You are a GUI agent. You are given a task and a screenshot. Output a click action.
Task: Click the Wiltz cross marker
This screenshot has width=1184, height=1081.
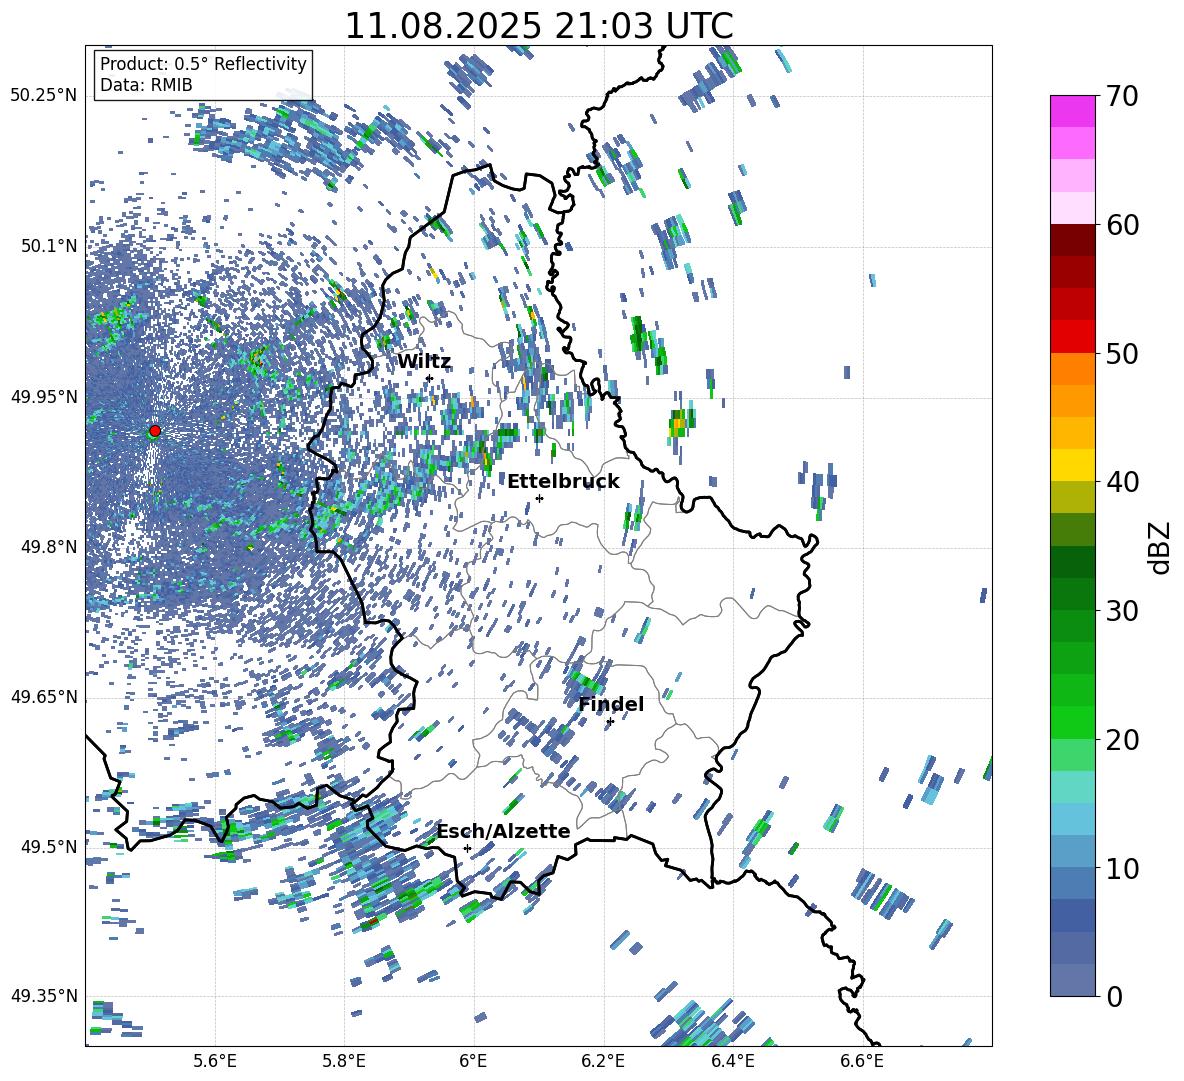pyautogui.click(x=429, y=378)
